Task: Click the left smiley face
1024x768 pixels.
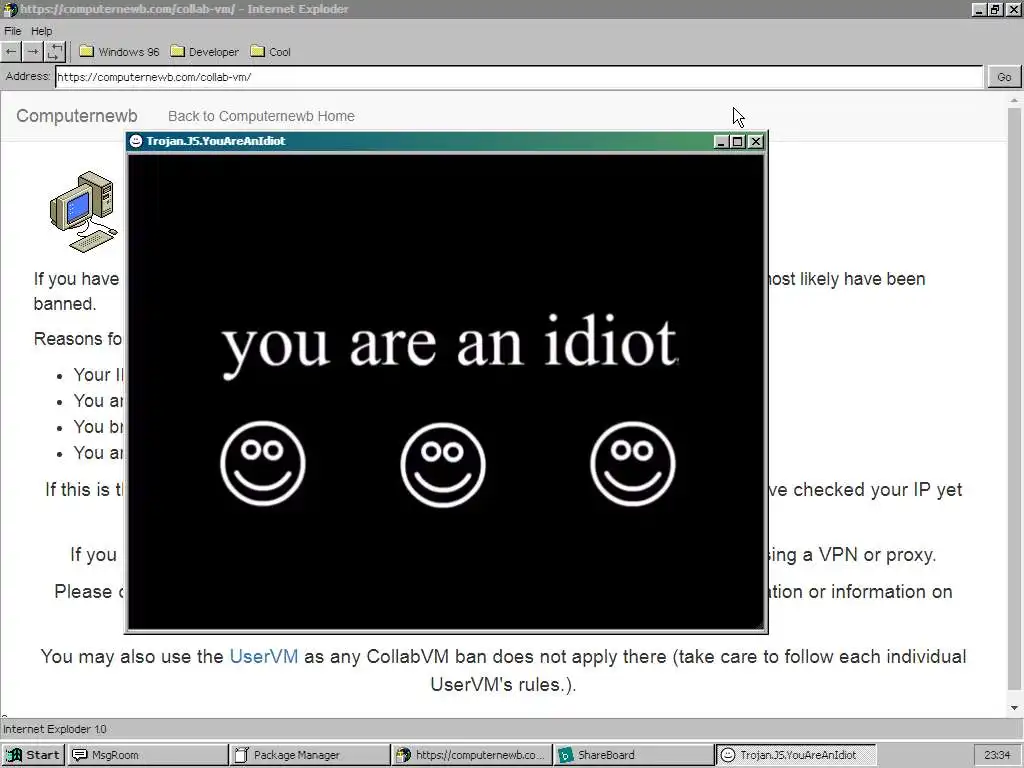Action: coord(263,463)
